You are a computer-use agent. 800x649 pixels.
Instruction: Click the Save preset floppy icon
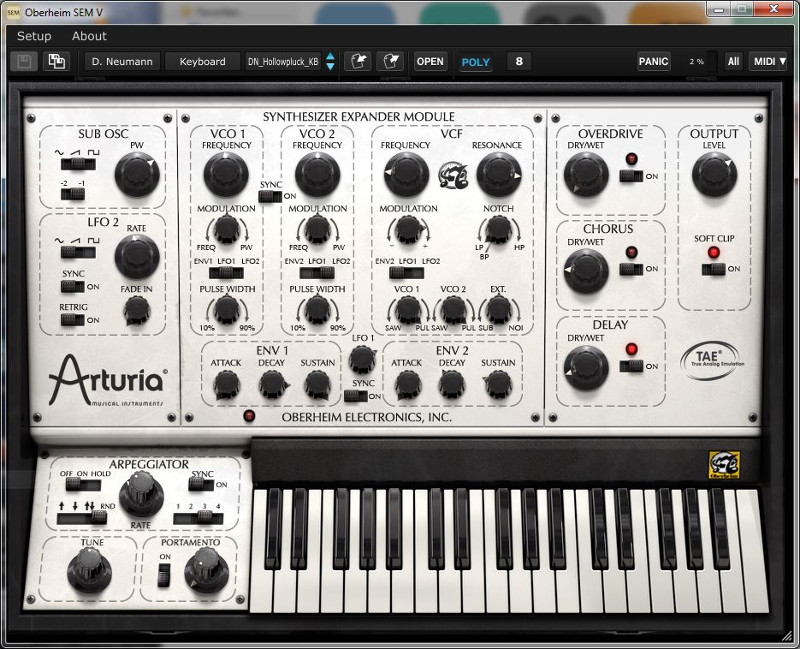point(23,62)
